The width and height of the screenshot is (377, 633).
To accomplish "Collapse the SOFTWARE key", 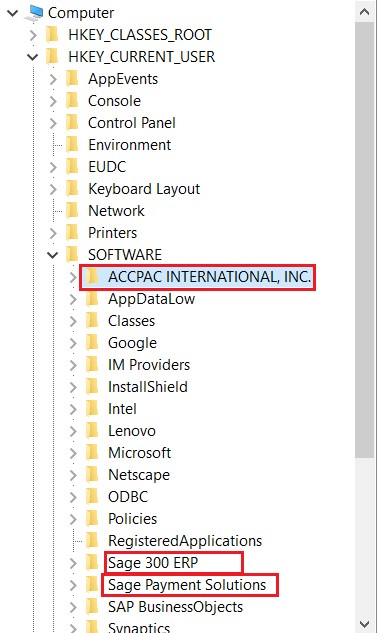I will [52, 255].
